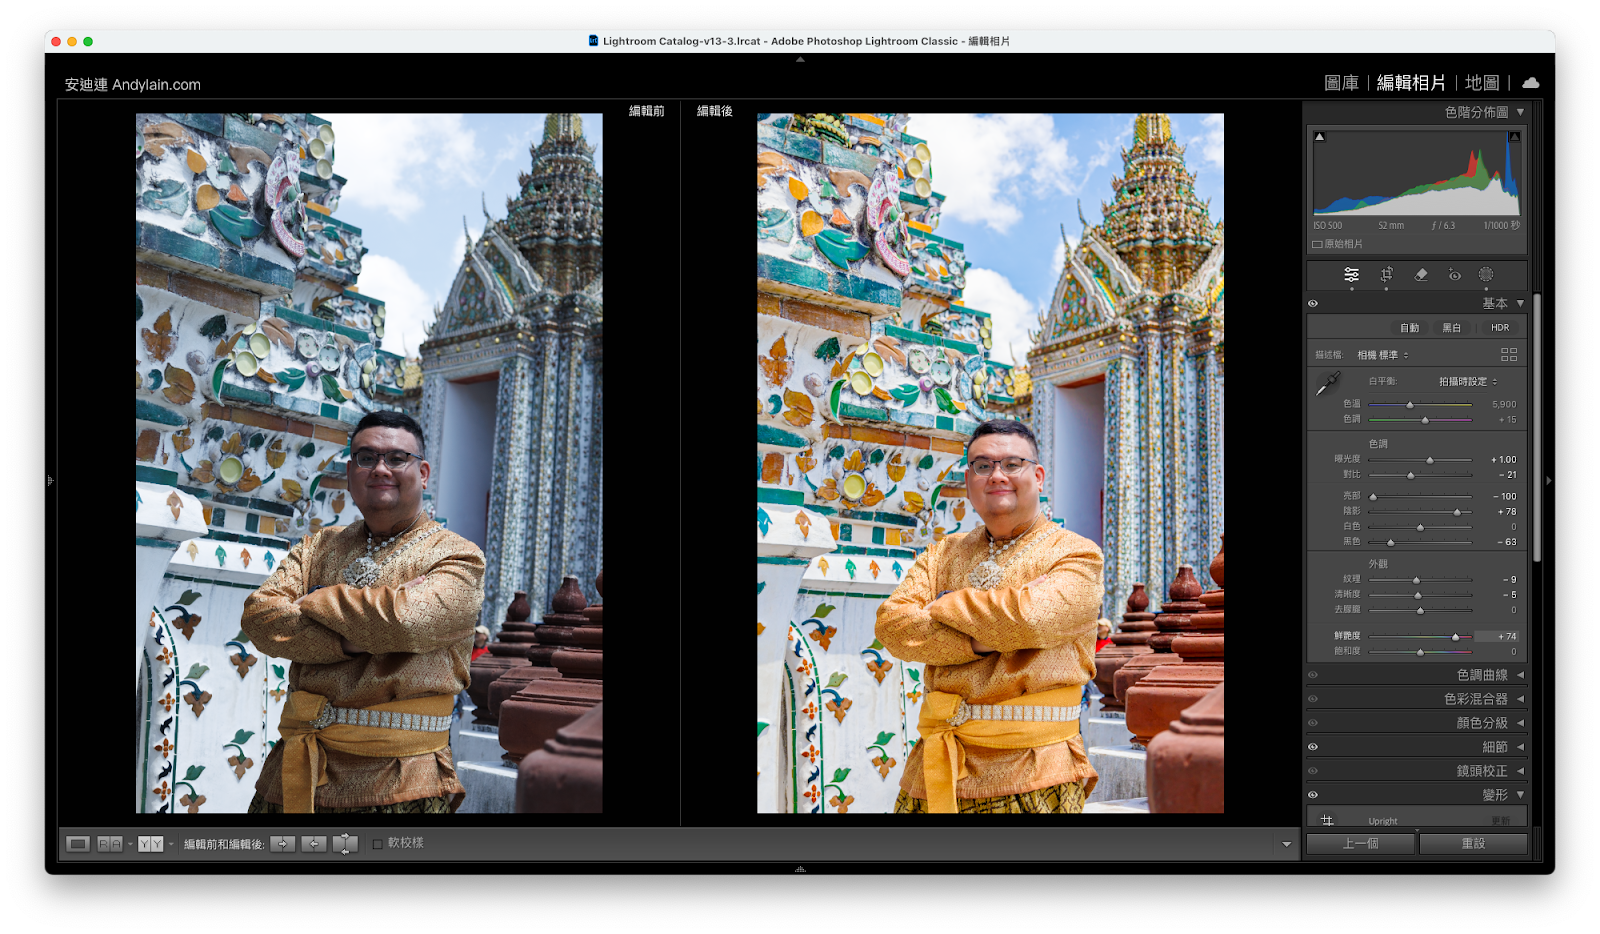
Task: Open the profile browser grid icon
Action: click(x=1509, y=355)
